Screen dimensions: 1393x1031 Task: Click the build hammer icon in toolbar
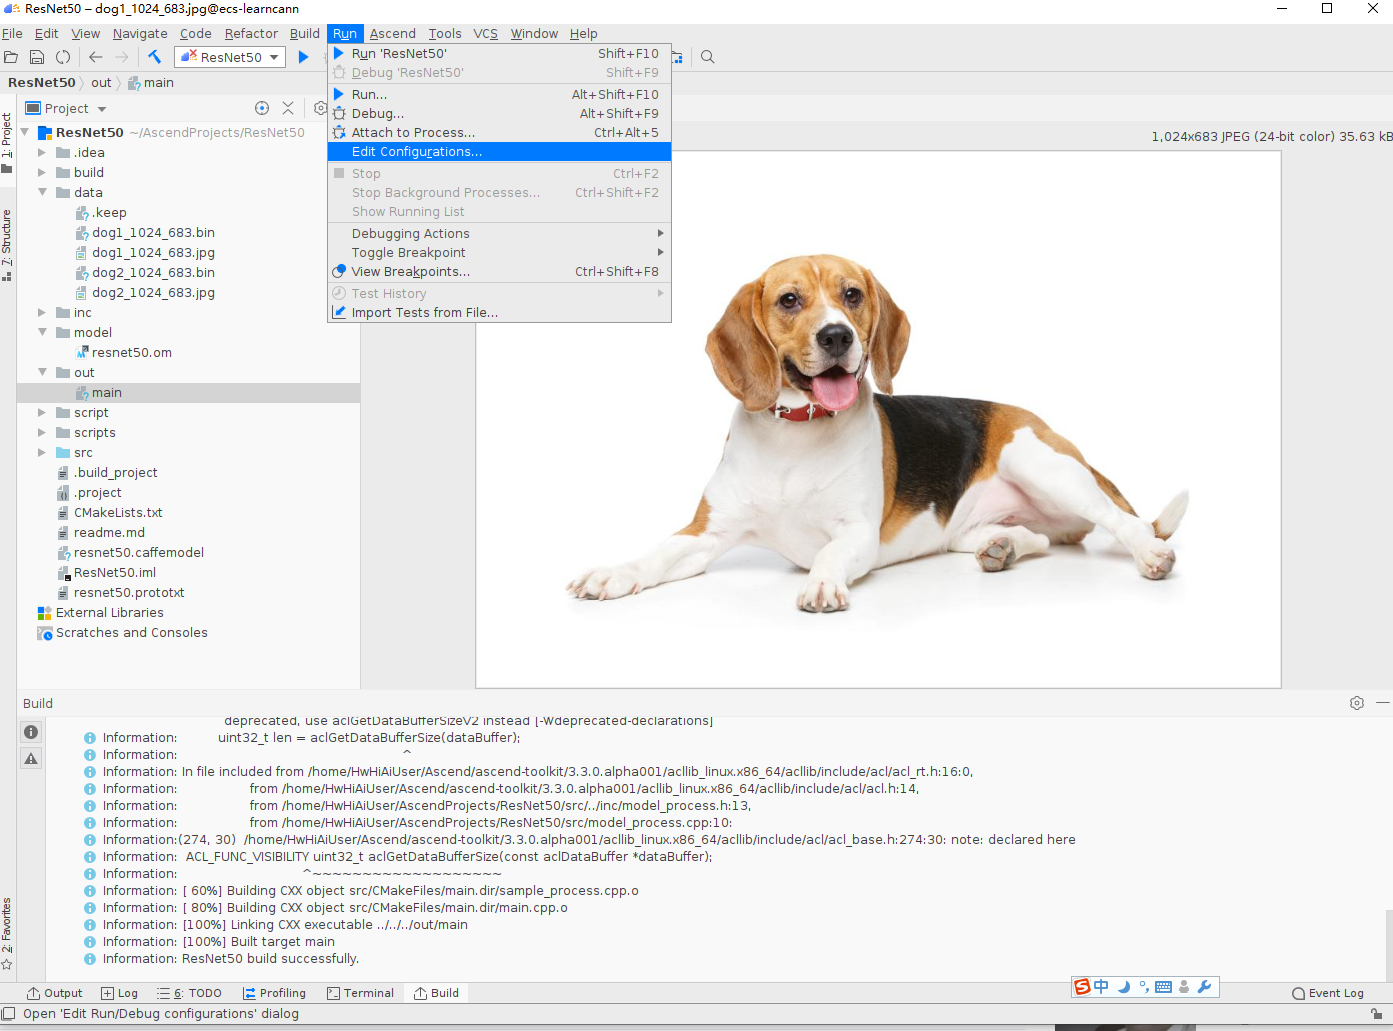[155, 57]
